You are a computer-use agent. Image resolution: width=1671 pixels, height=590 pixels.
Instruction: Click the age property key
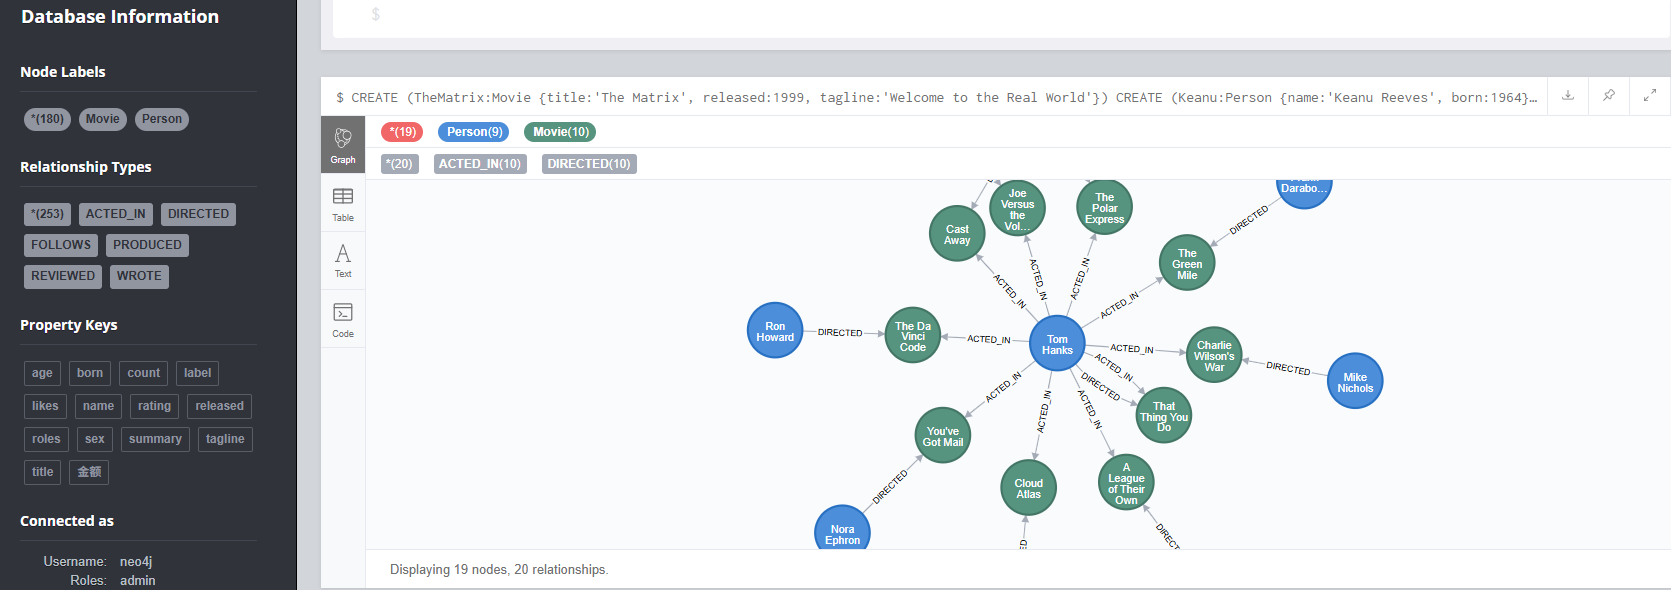pos(42,373)
